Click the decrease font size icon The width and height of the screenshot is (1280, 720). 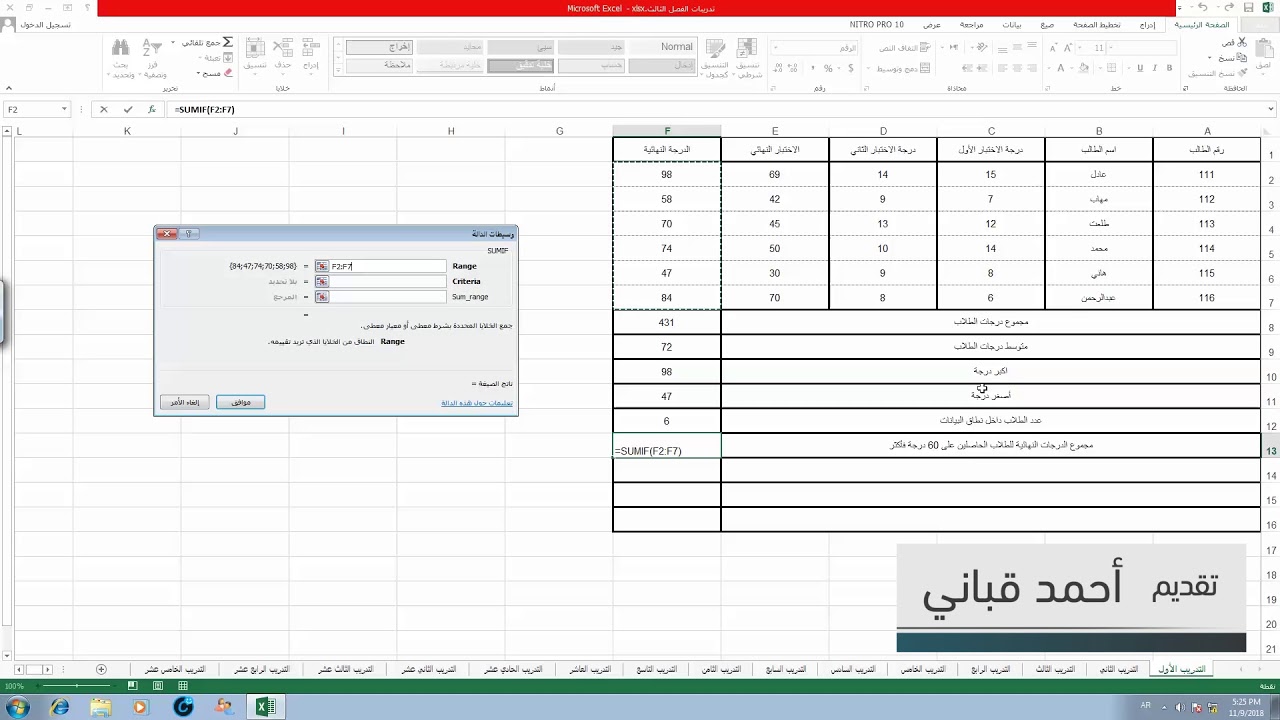1053,48
